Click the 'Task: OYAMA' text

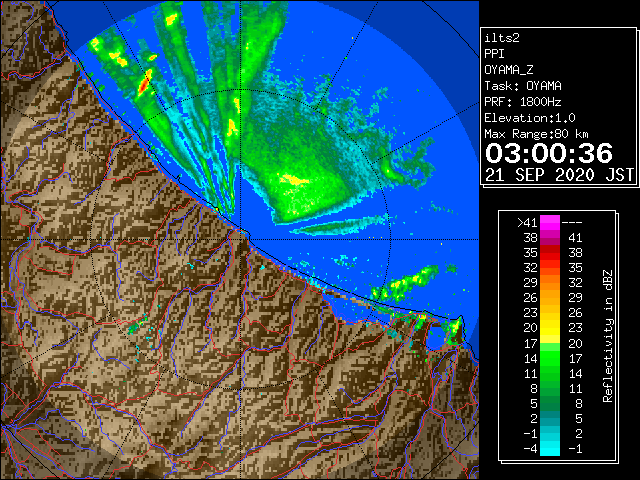point(523,86)
